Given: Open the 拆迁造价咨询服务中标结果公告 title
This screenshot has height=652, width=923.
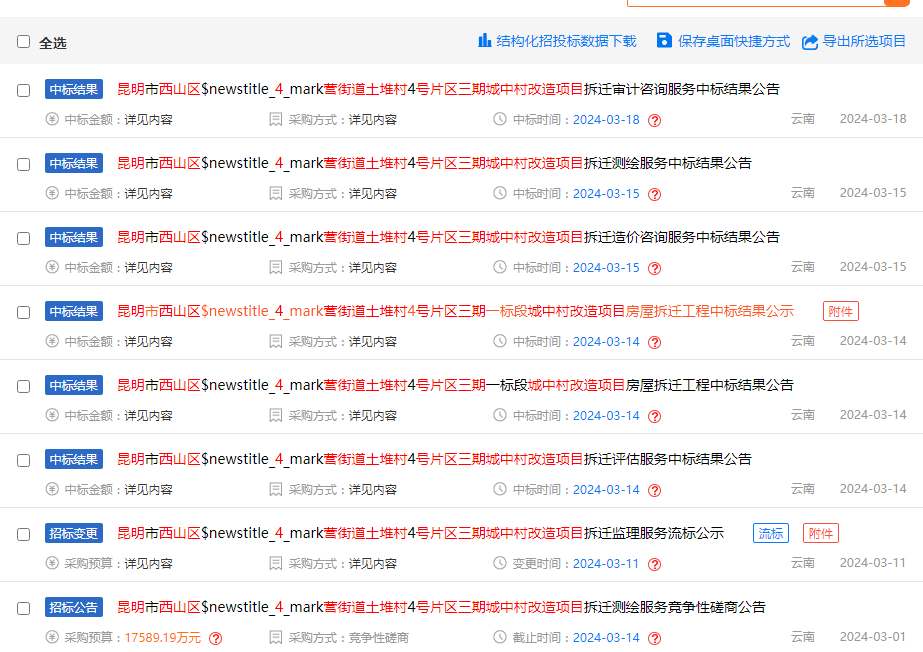Looking at the screenshot, I should click(448, 237).
